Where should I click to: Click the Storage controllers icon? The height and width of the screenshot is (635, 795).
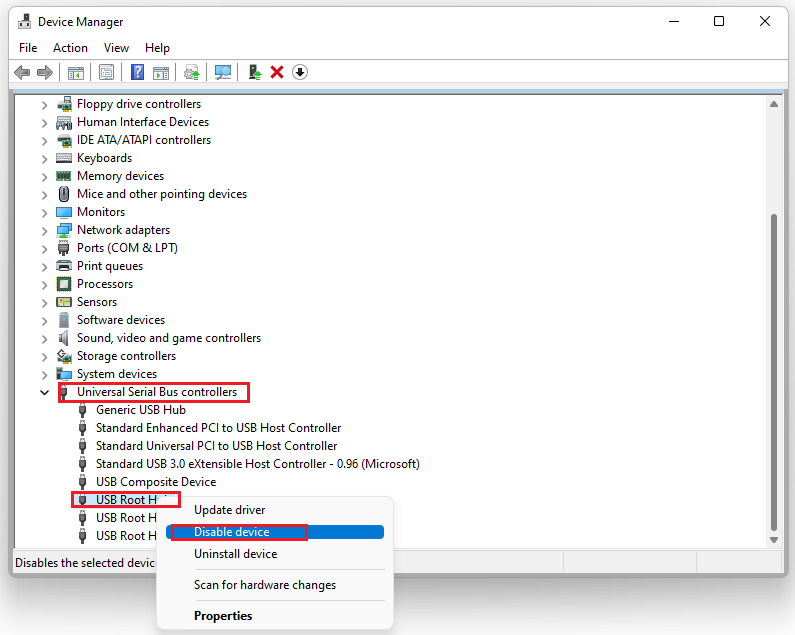tap(64, 356)
